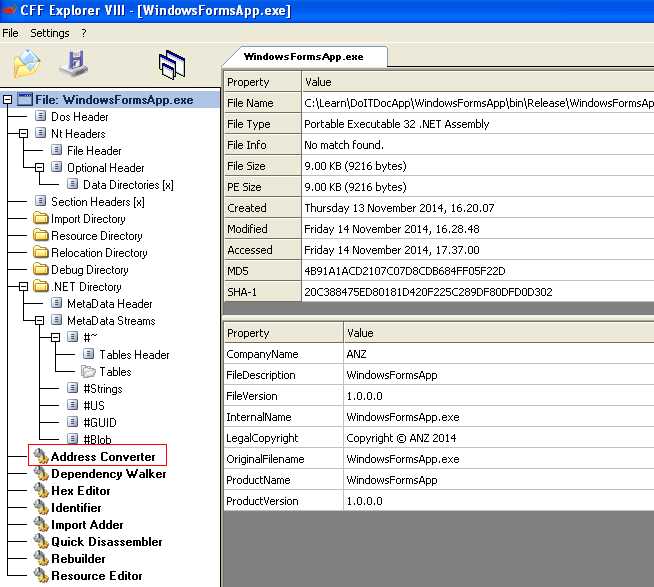This screenshot has width=654, height=587.
Task: Collapse the #~ stream branch
Action: [55, 338]
